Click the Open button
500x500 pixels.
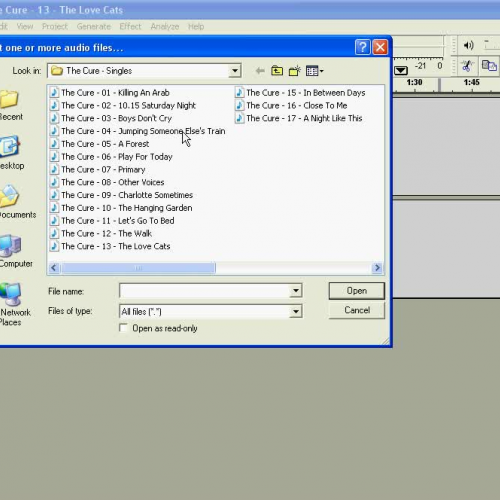coord(356,291)
